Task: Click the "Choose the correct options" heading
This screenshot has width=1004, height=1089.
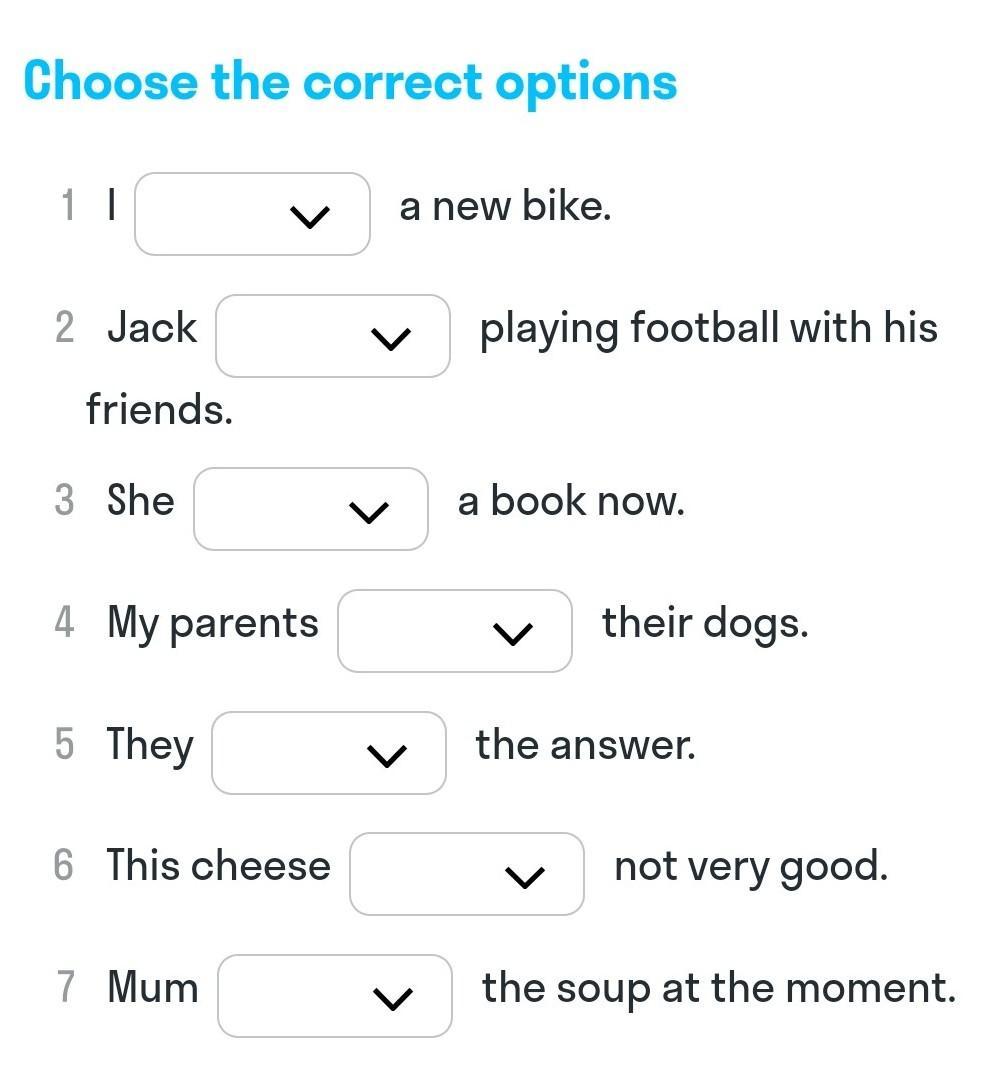Action: (350, 81)
